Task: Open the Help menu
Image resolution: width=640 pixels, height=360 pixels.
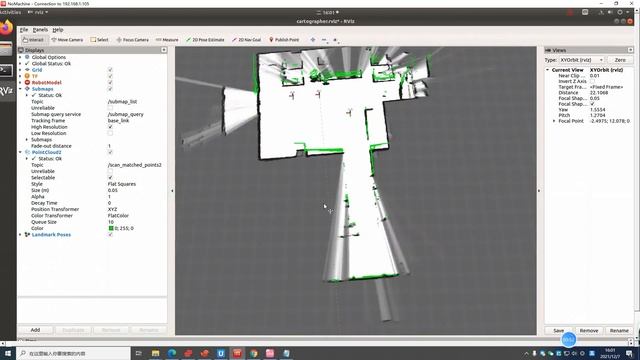Action: (58, 30)
